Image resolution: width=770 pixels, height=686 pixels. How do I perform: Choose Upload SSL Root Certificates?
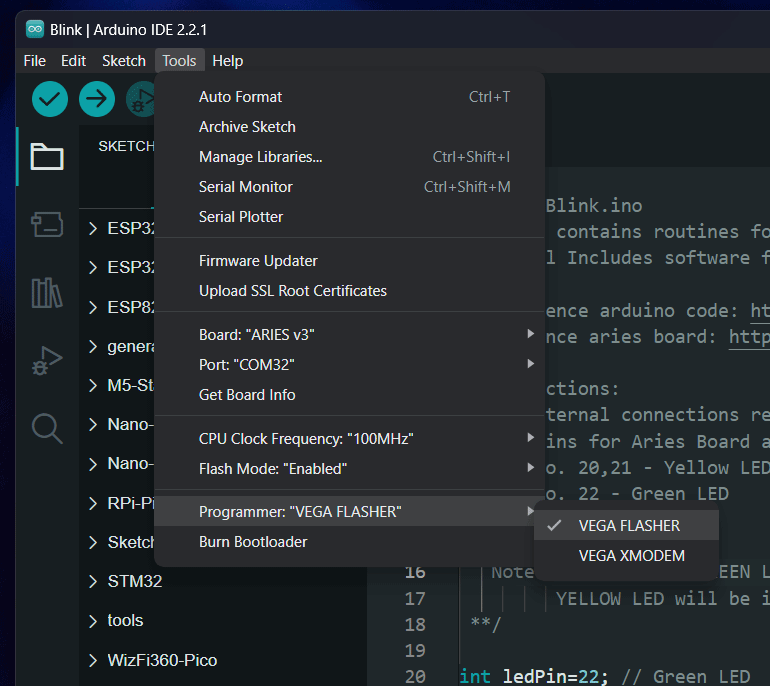[x=350, y=291]
